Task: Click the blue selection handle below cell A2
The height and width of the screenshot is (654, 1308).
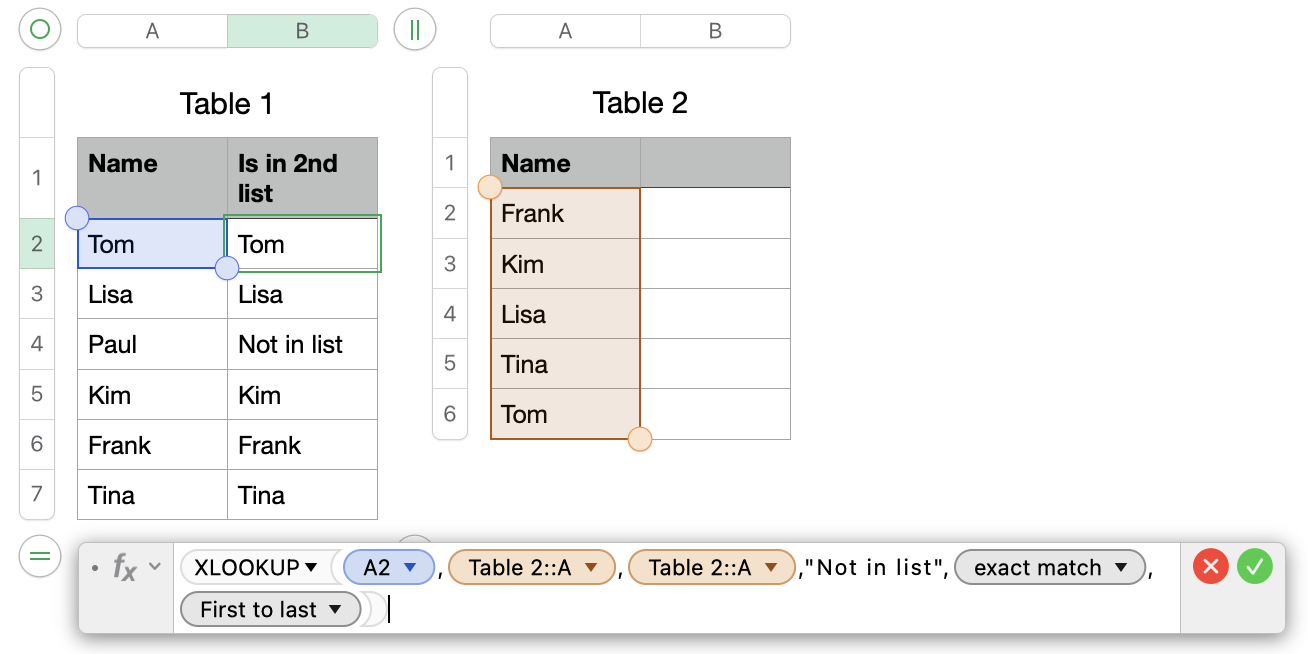Action: pyautogui.click(x=227, y=267)
